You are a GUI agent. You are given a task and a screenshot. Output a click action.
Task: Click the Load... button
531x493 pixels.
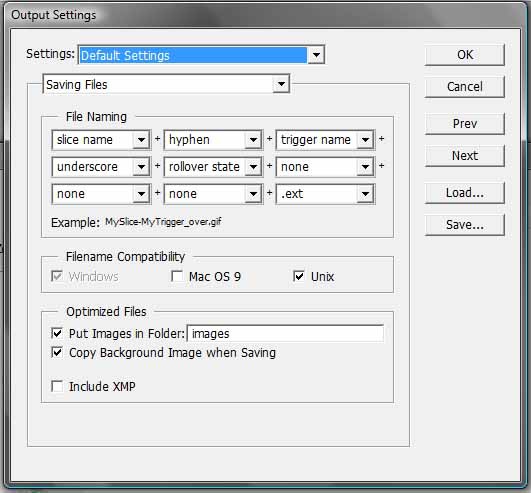coord(465,193)
